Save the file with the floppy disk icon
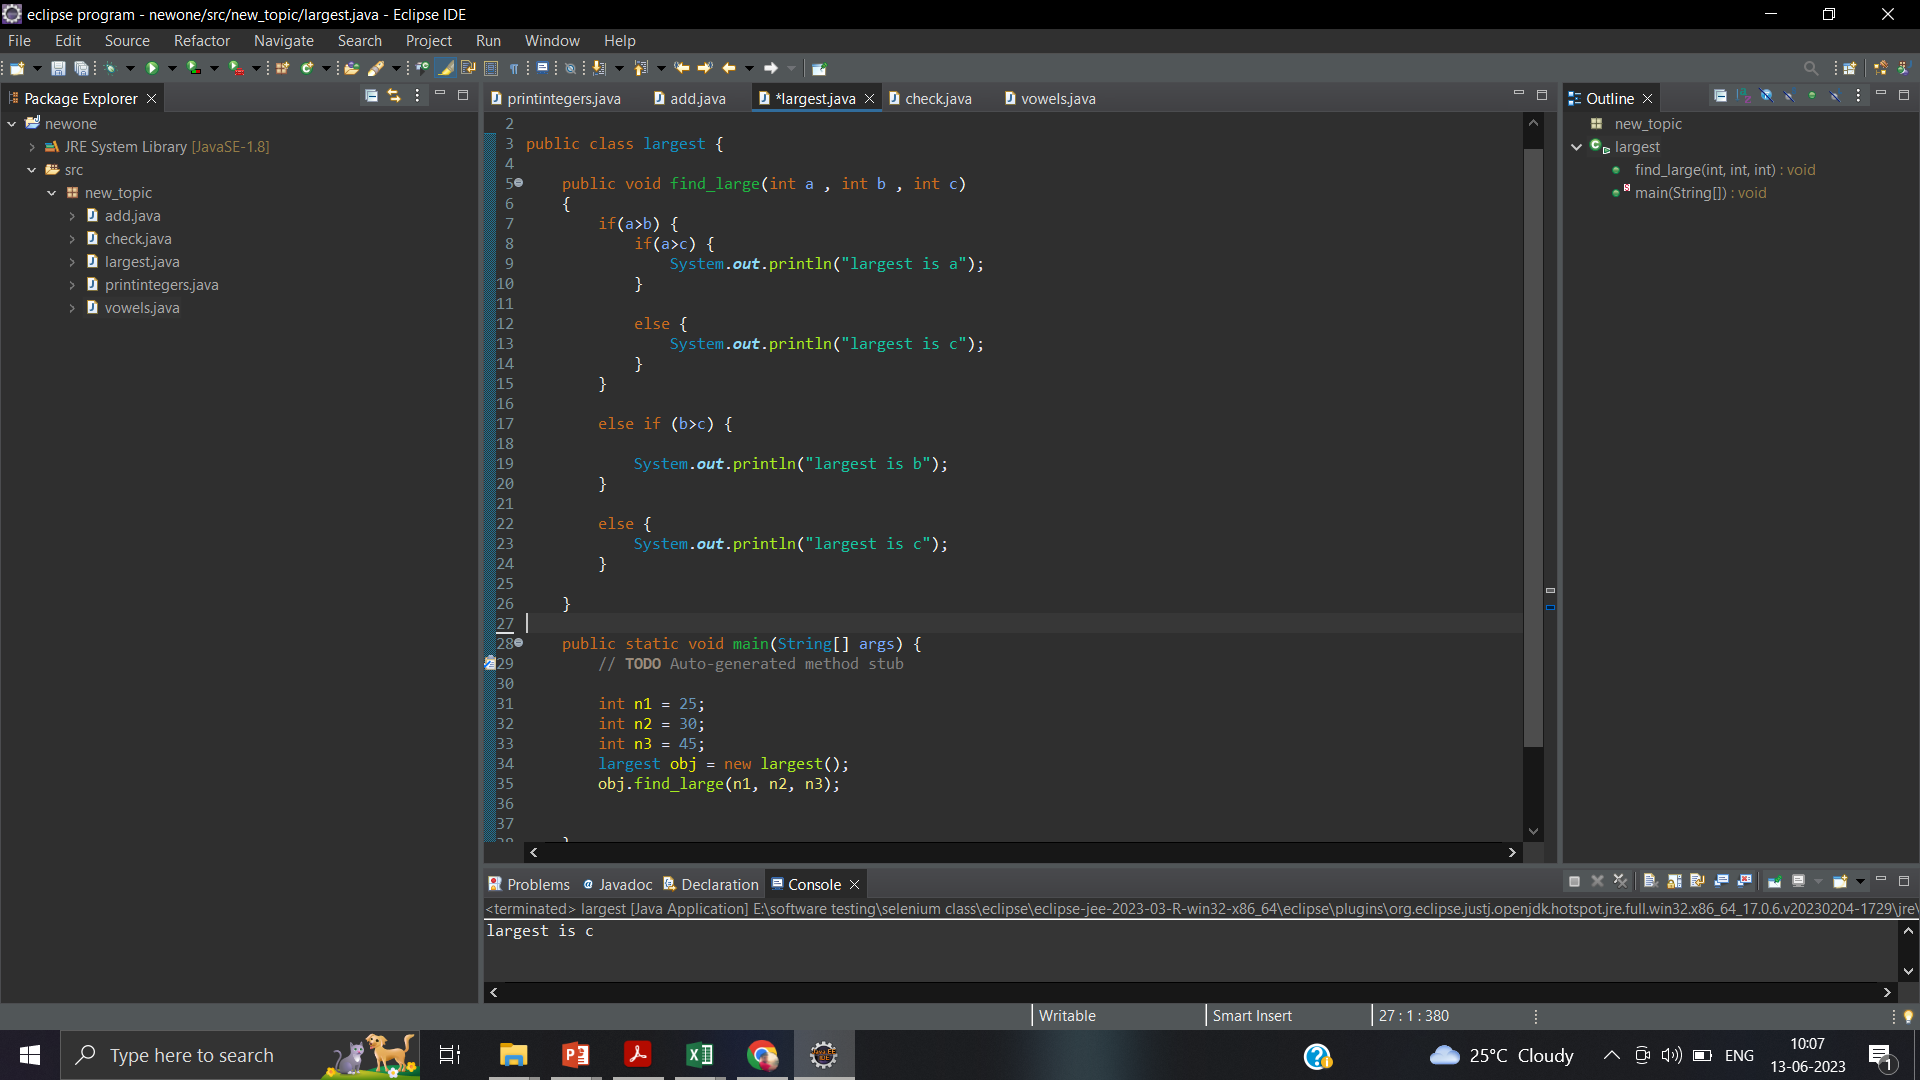 point(58,68)
